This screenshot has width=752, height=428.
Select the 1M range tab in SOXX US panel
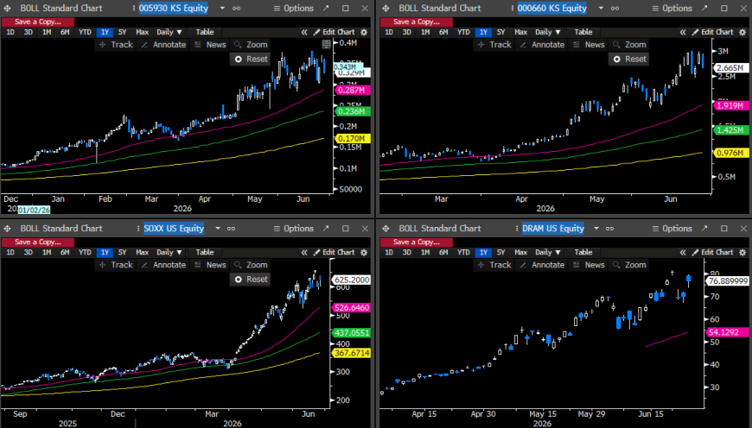tap(47, 252)
